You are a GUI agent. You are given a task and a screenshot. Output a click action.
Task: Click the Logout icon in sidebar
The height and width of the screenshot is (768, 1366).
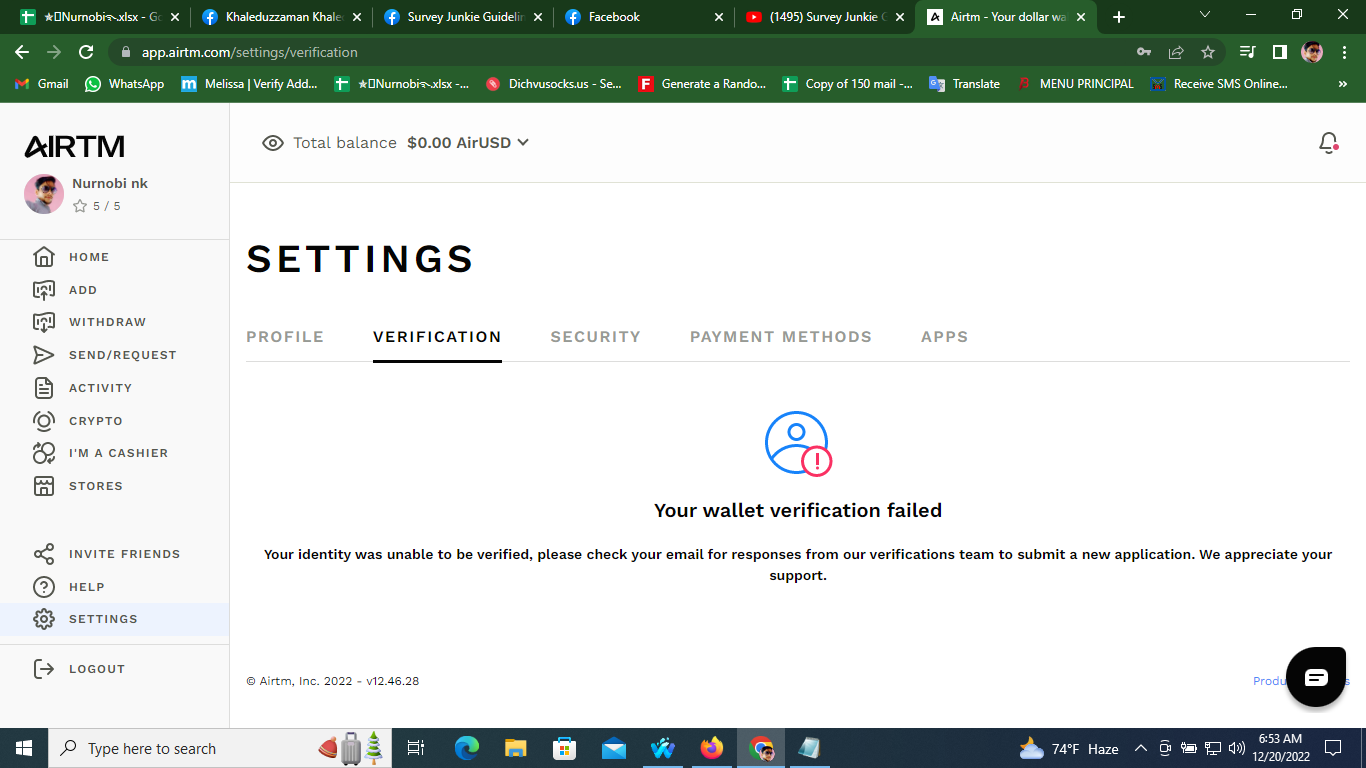point(44,669)
